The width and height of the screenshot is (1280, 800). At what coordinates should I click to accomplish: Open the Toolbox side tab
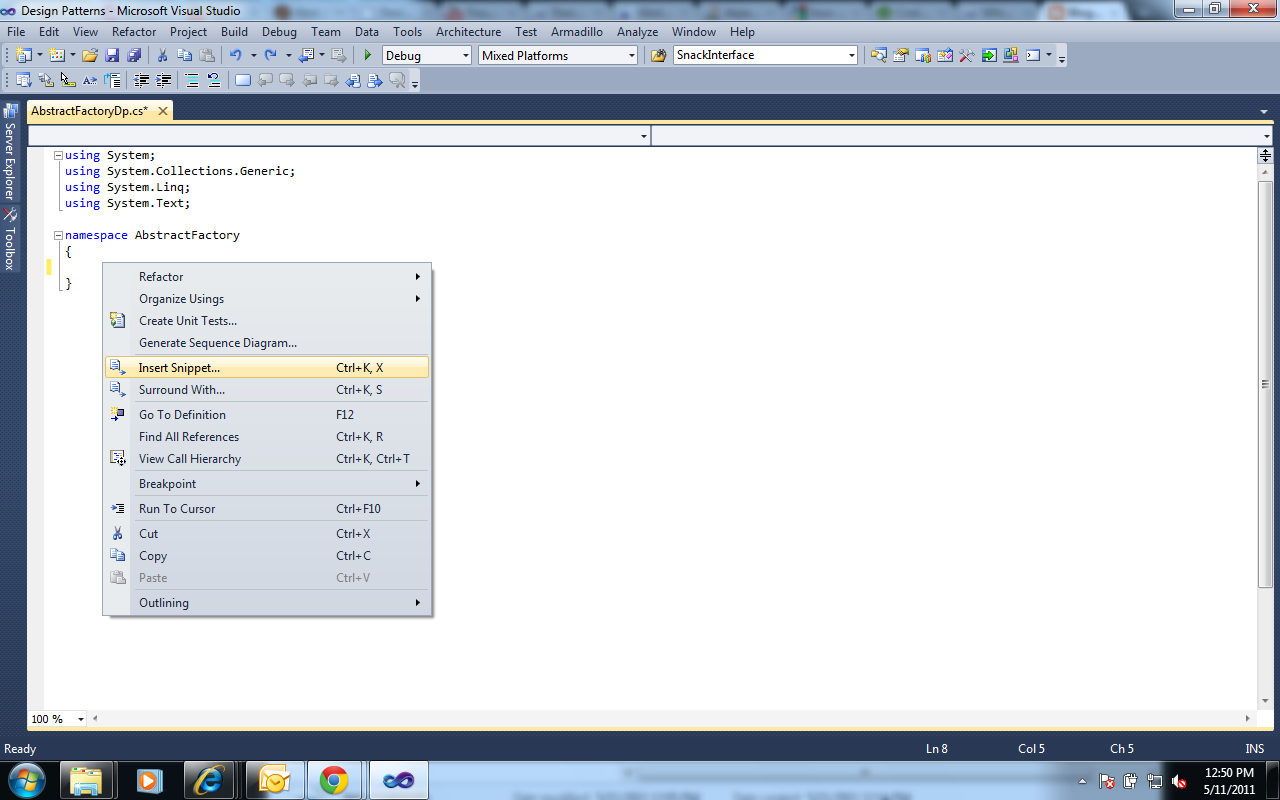pyautogui.click(x=10, y=239)
